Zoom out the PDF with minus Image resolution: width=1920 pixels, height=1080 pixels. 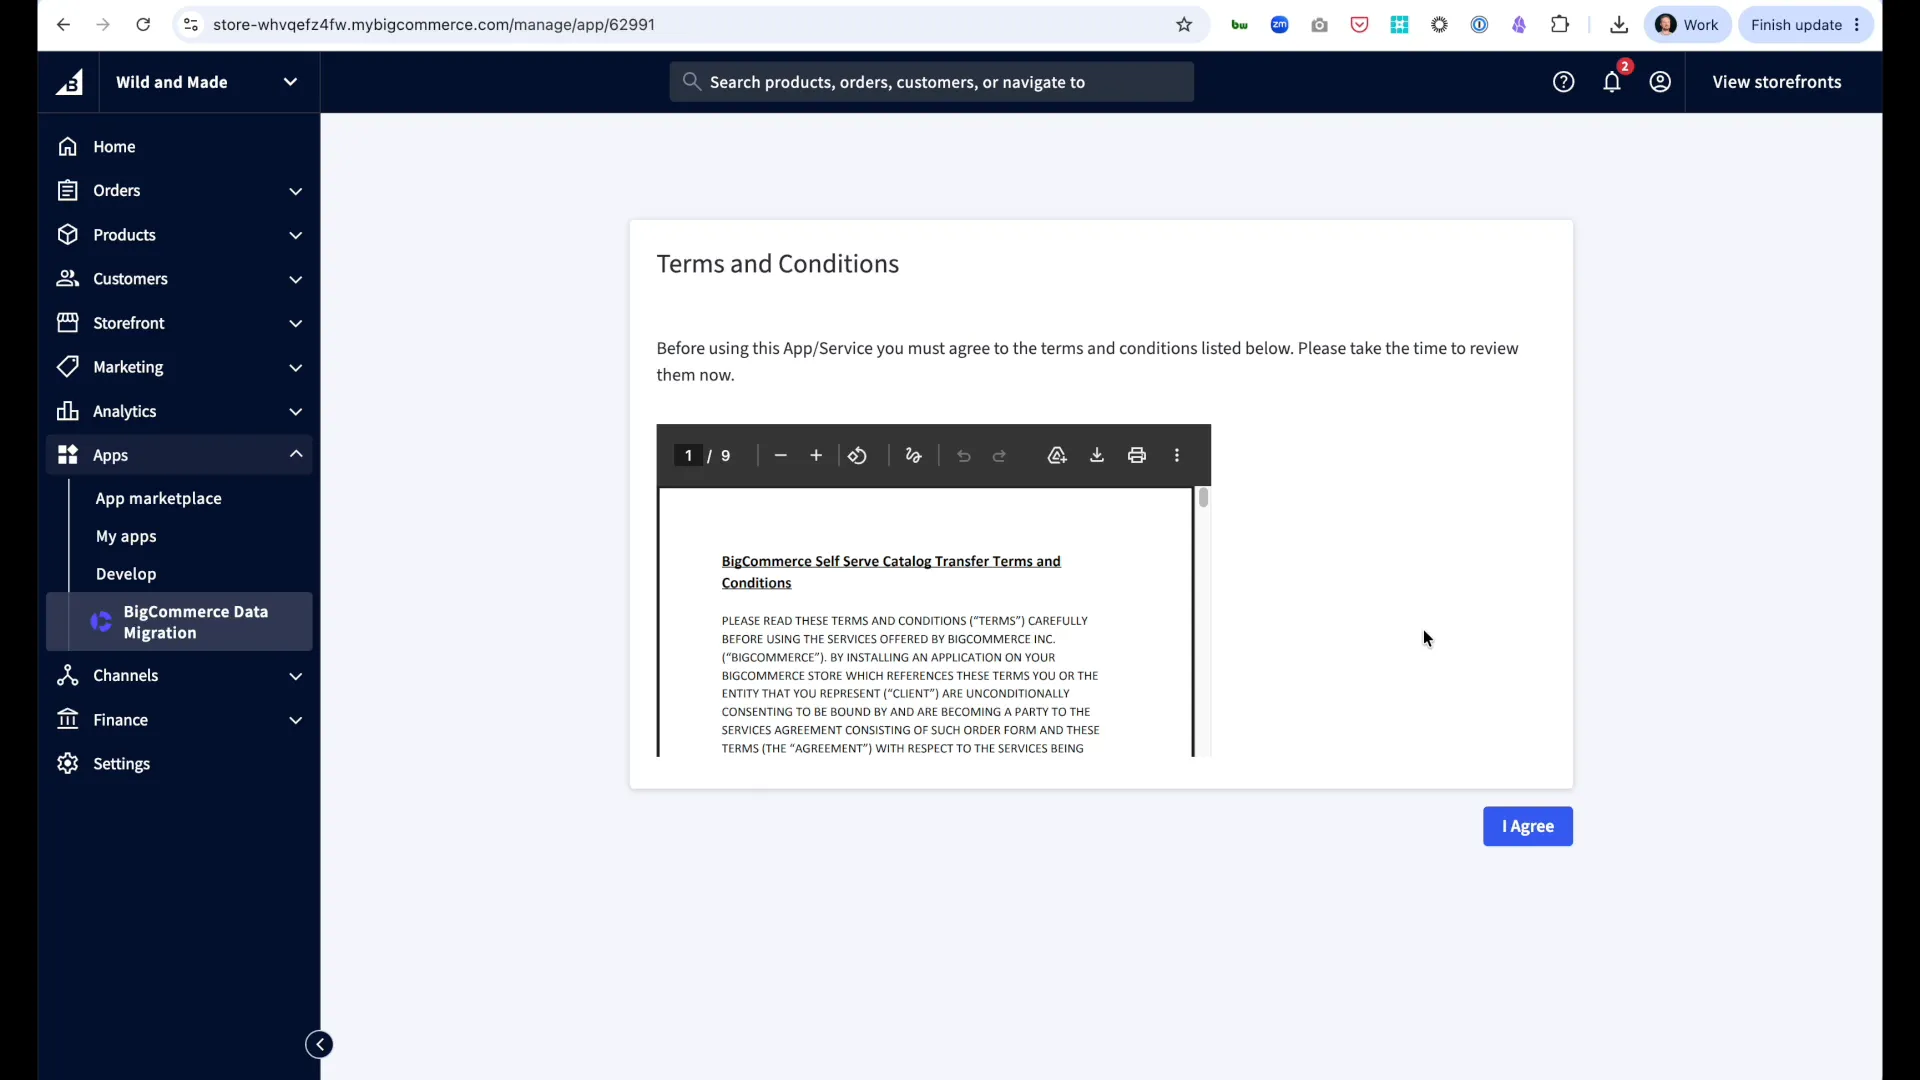point(781,456)
